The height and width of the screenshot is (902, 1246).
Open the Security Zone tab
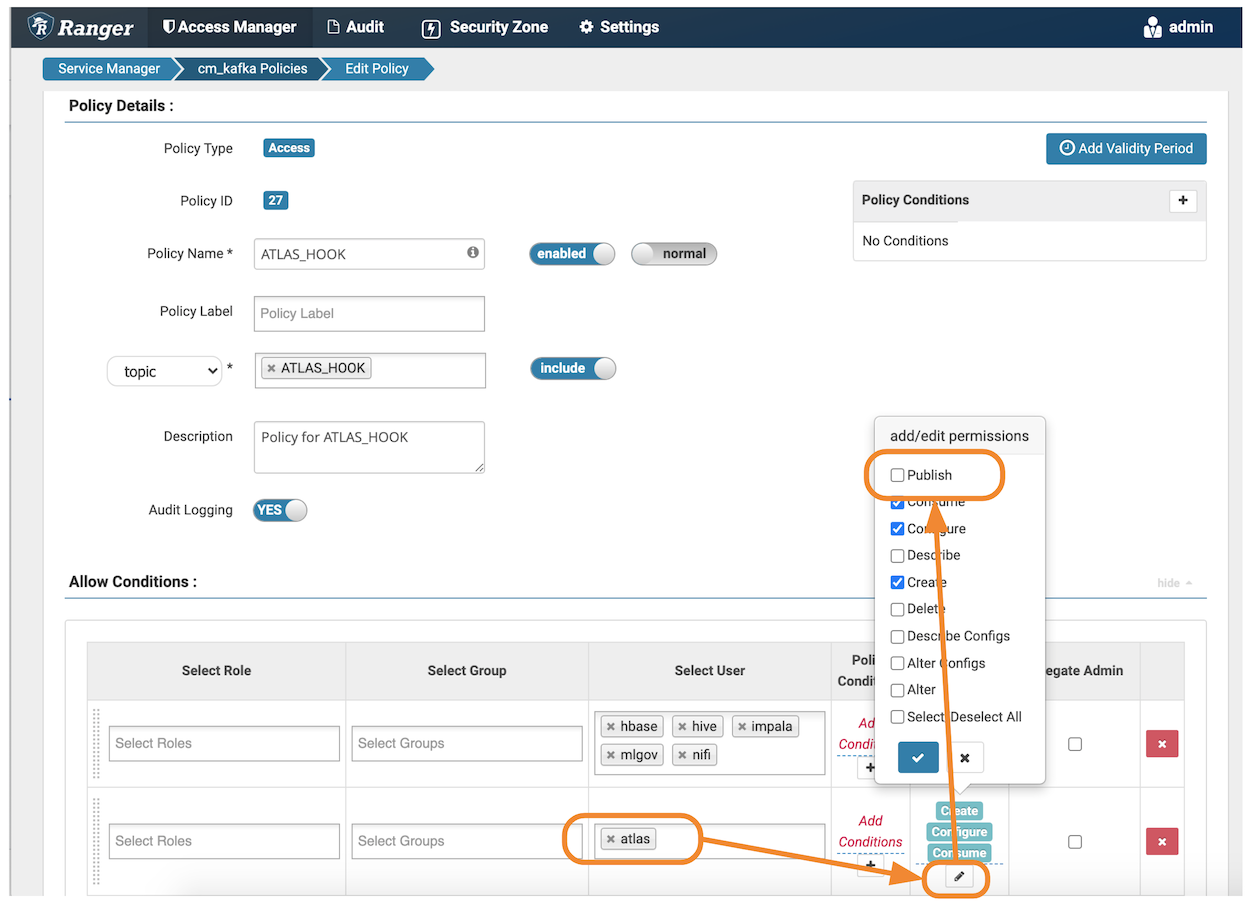(485, 27)
